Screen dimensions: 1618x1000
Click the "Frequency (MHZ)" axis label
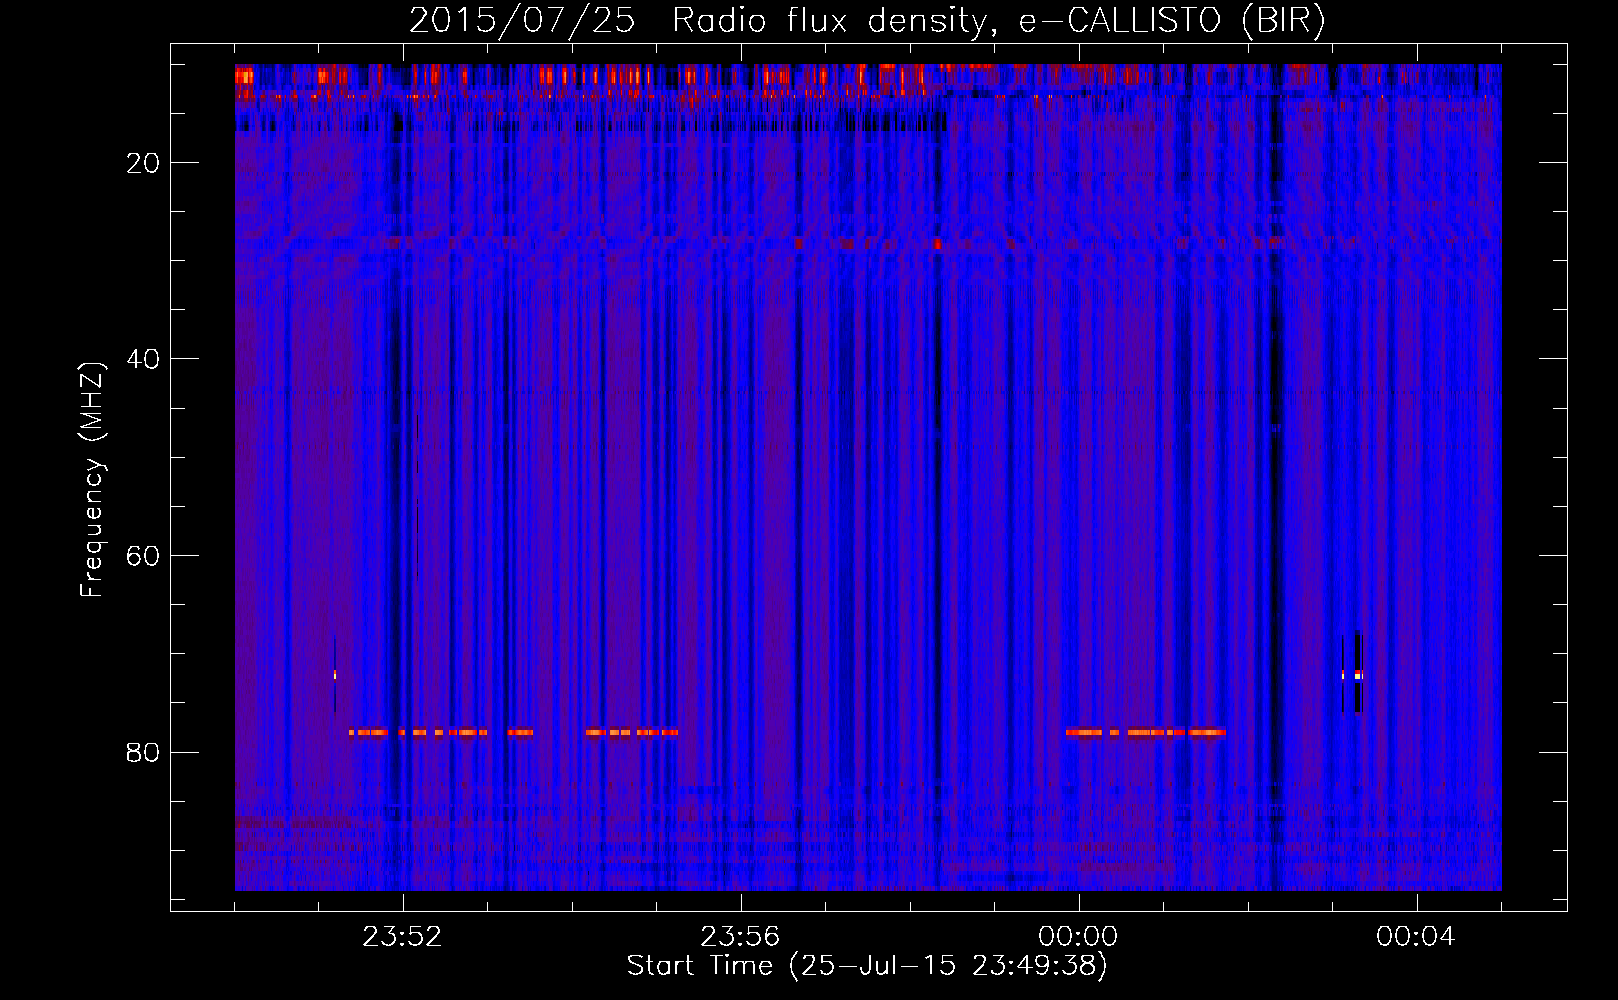pos(92,480)
